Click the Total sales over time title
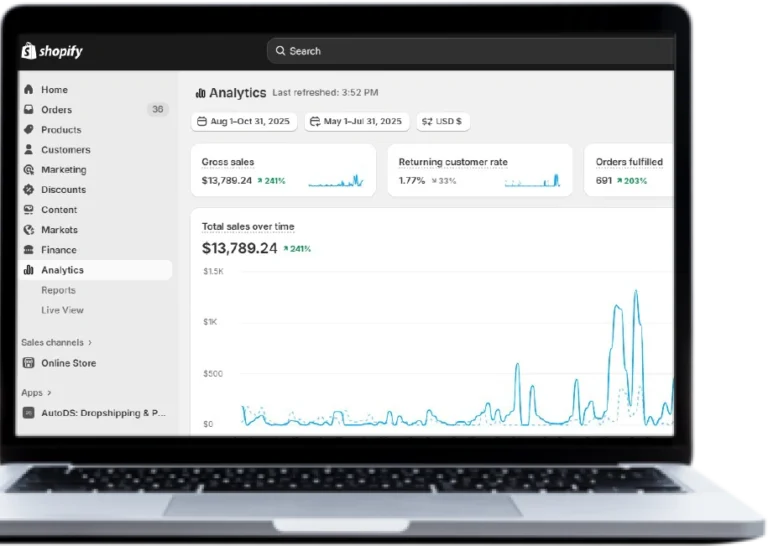The width and height of the screenshot is (768, 546). (x=248, y=227)
